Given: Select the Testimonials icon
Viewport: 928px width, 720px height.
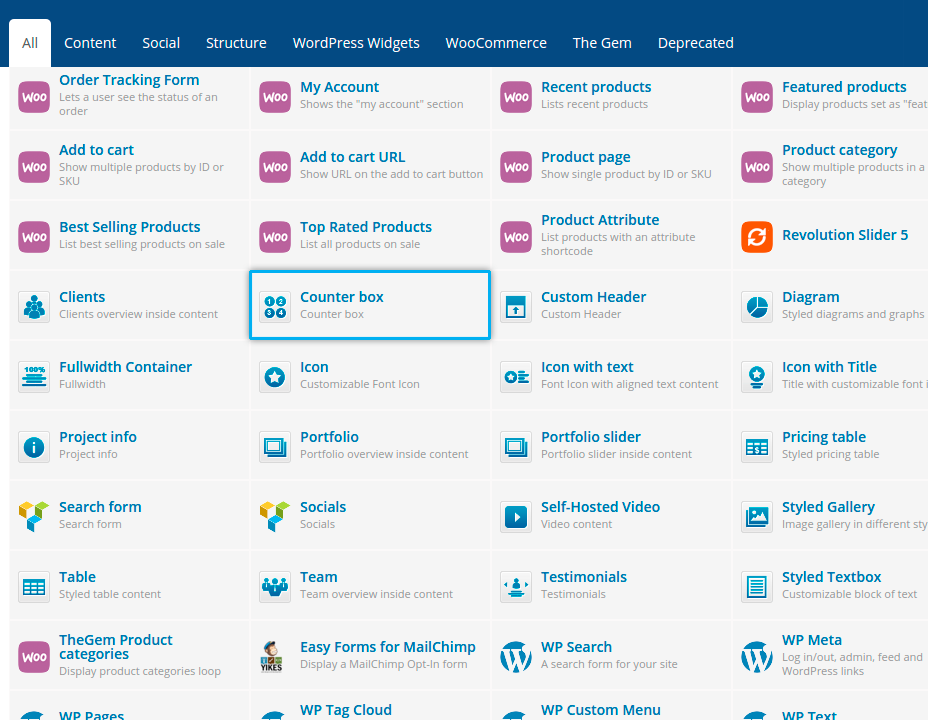Looking at the screenshot, I should [516, 587].
